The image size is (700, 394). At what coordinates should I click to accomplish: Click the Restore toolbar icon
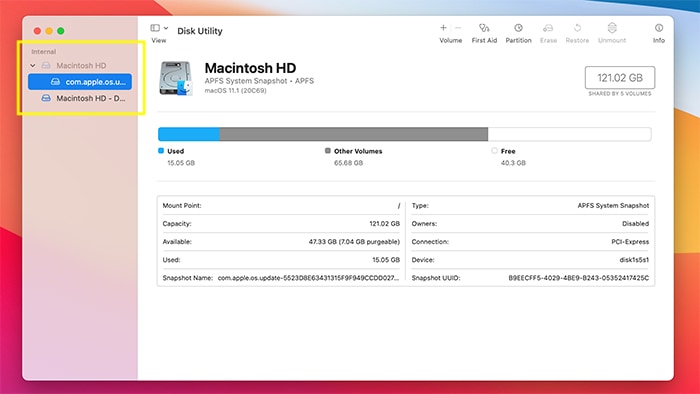pos(577,28)
